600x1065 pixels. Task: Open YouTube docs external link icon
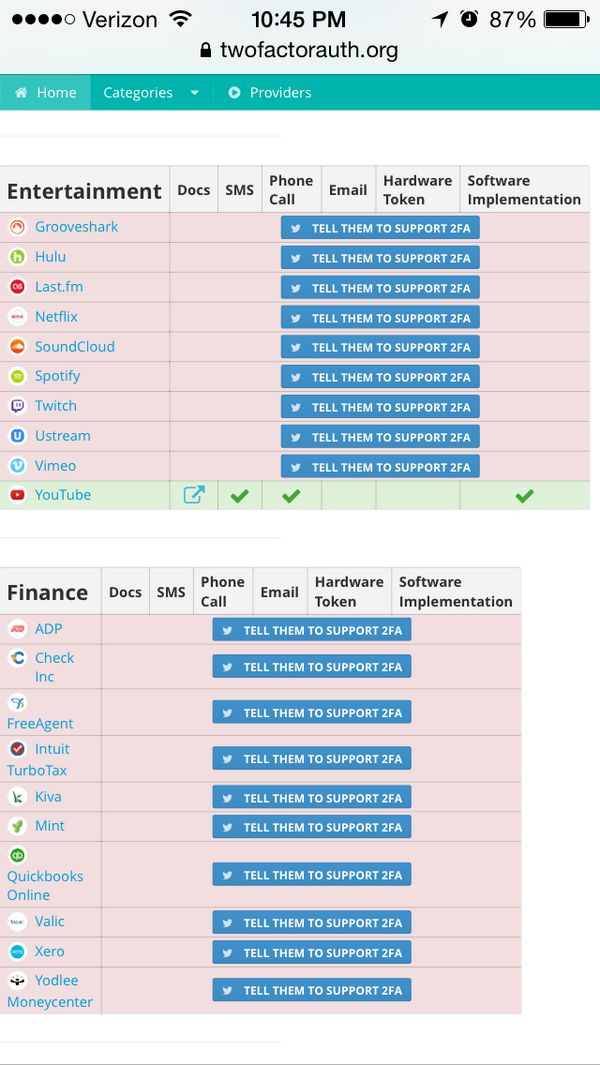194,495
